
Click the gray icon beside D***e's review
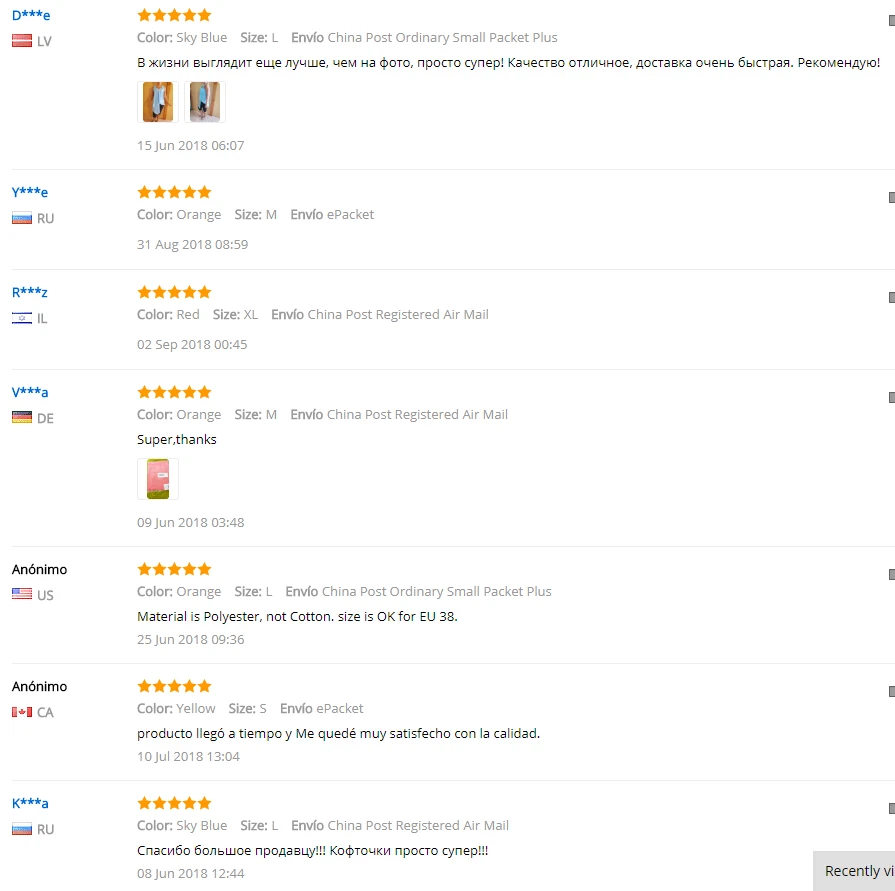(x=892, y=21)
